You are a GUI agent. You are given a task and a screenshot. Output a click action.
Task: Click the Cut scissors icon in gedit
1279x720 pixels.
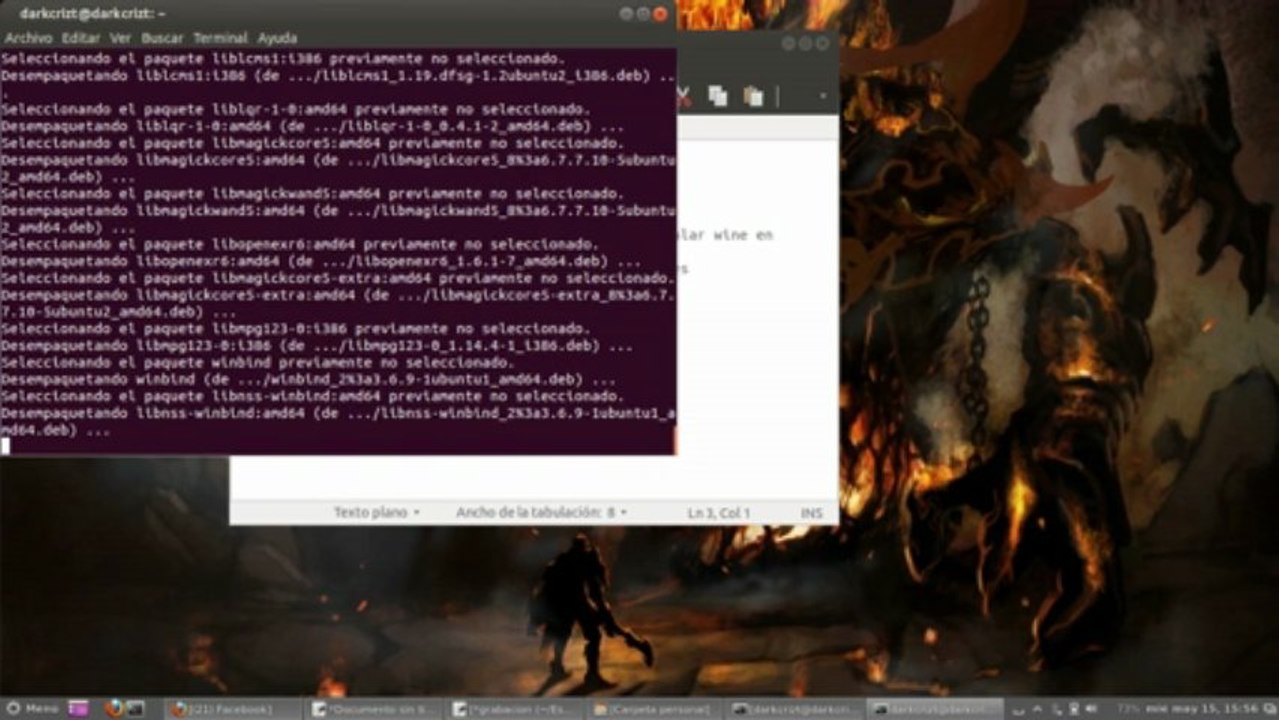pyautogui.click(x=684, y=96)
